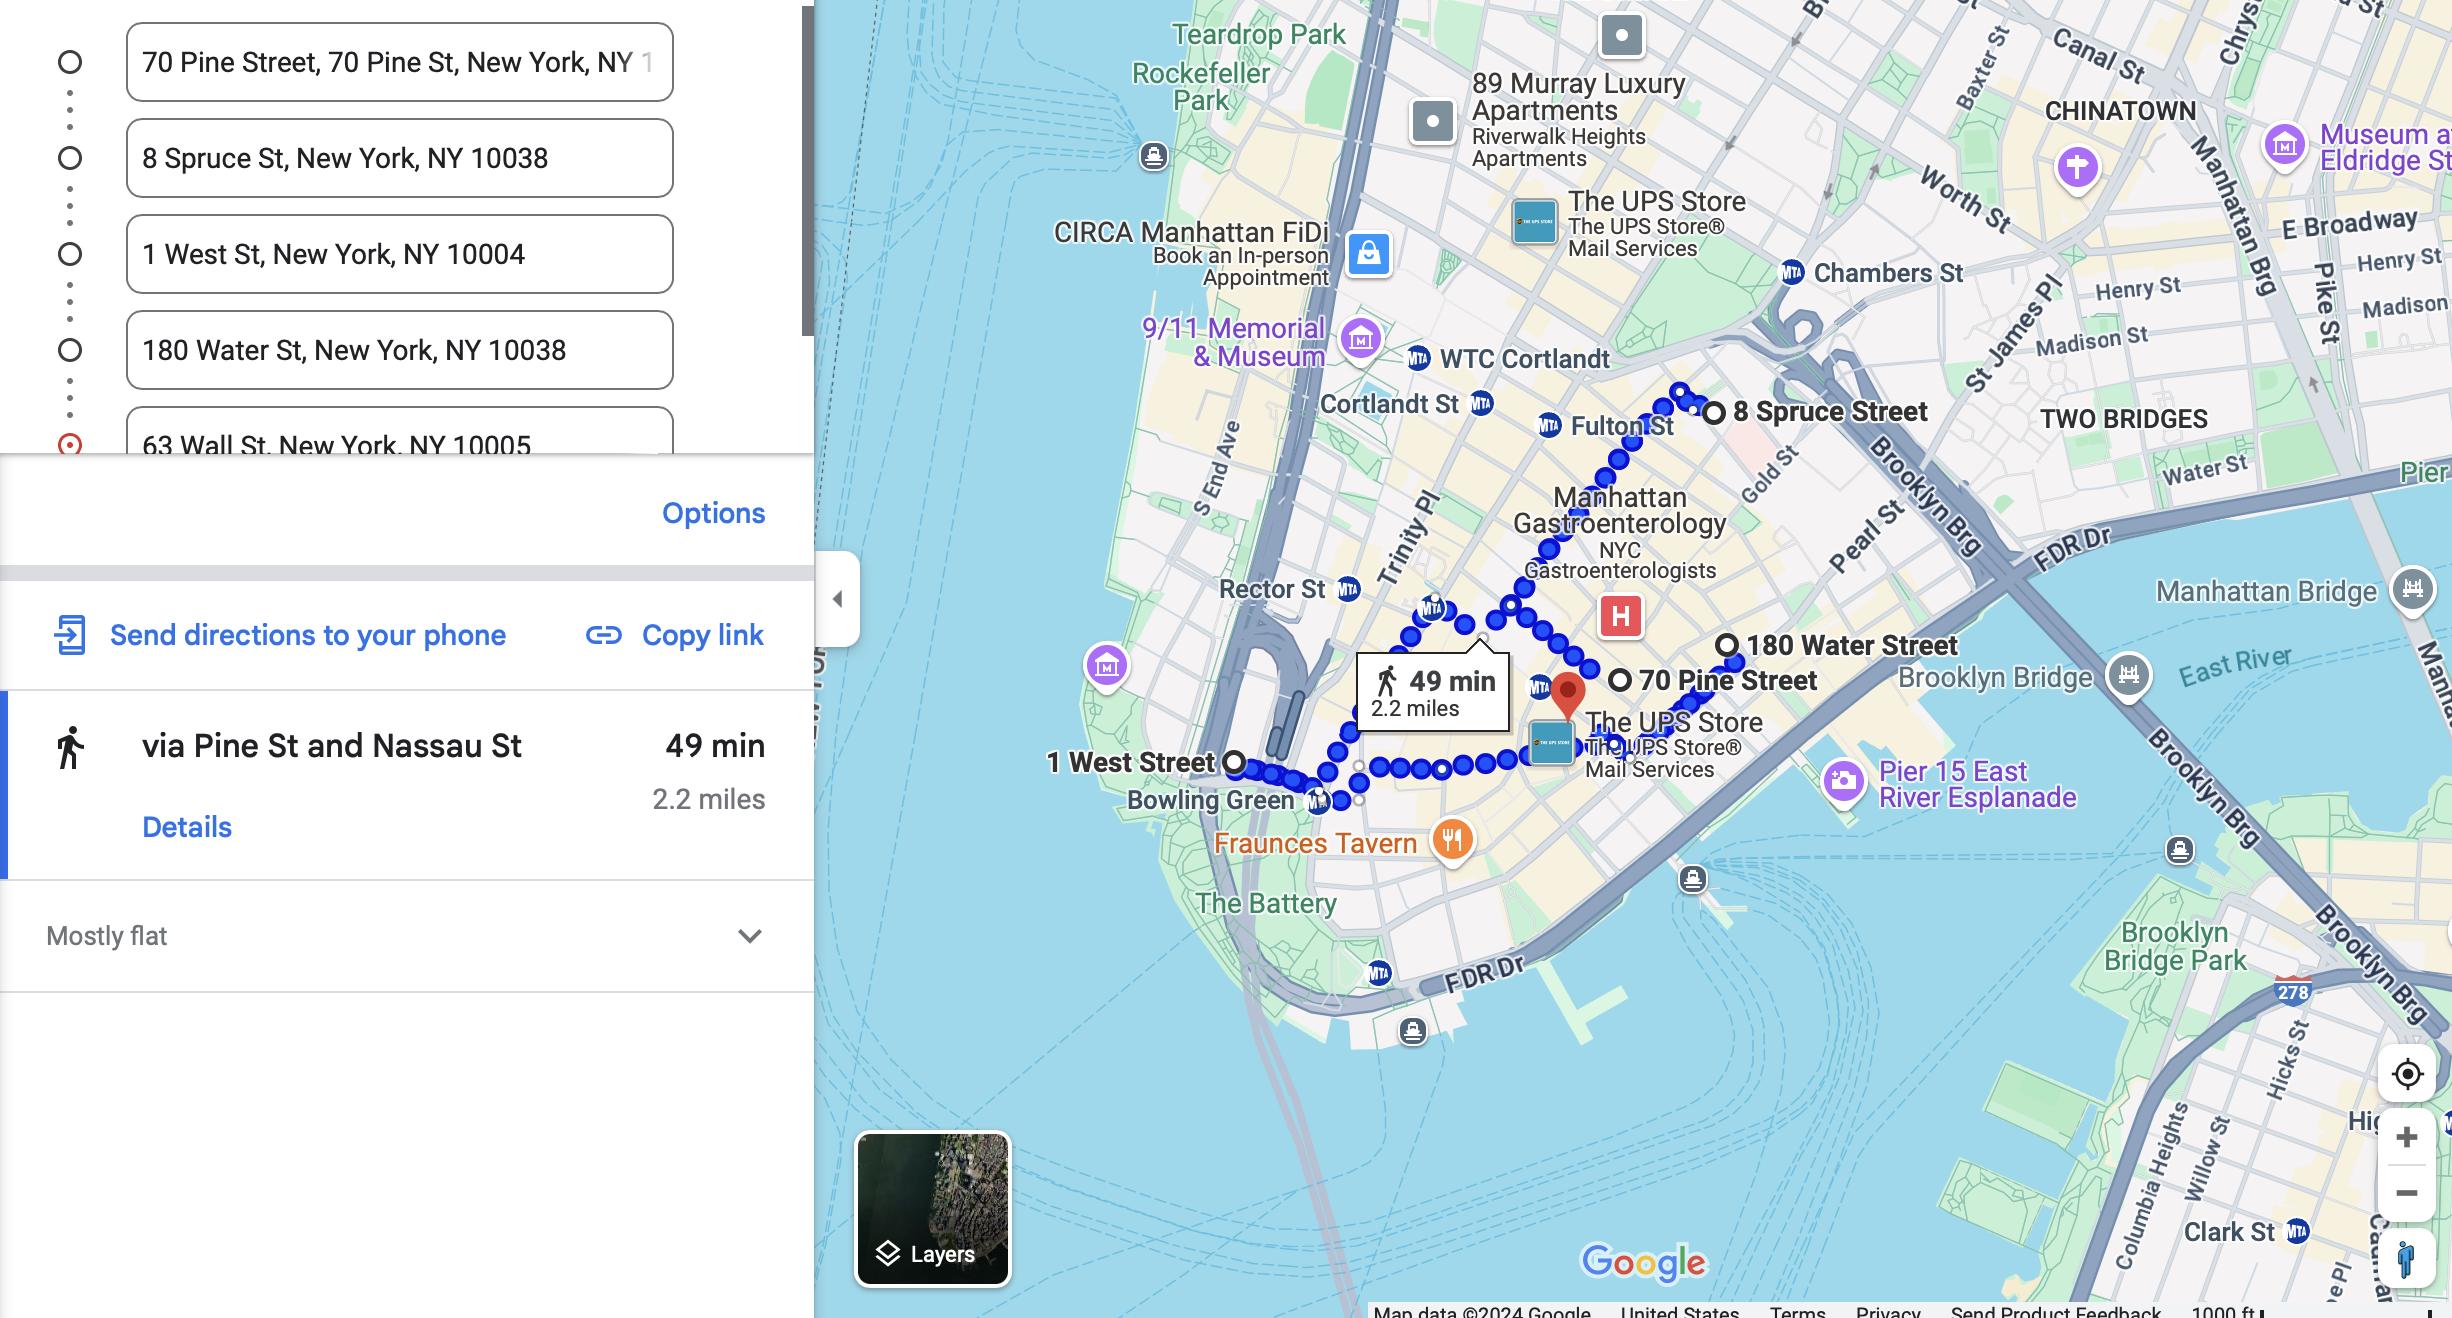Click the 1 West St waypoint circle handle
This screenshot has height=1318, width=2452.
(70, 254)
